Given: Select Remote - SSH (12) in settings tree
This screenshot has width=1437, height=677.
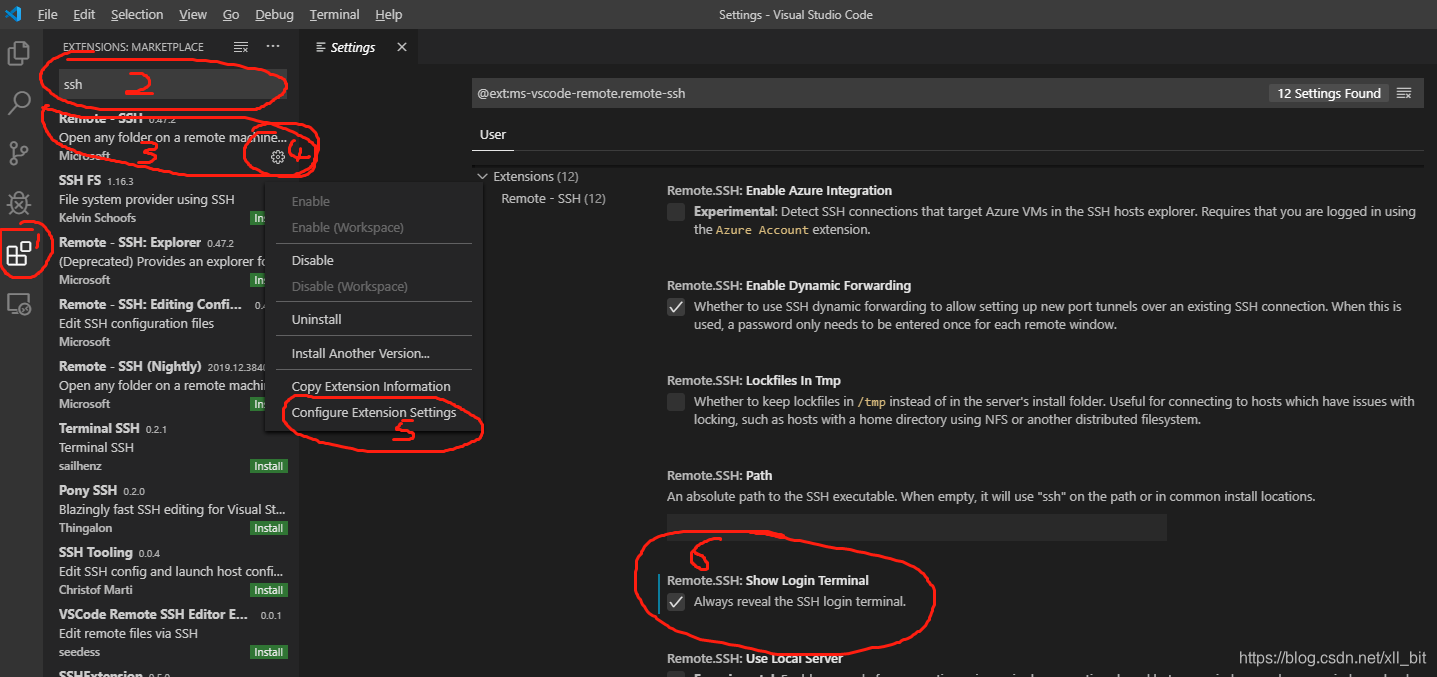Looking at the screenshot, I should [x=553, y=198].
